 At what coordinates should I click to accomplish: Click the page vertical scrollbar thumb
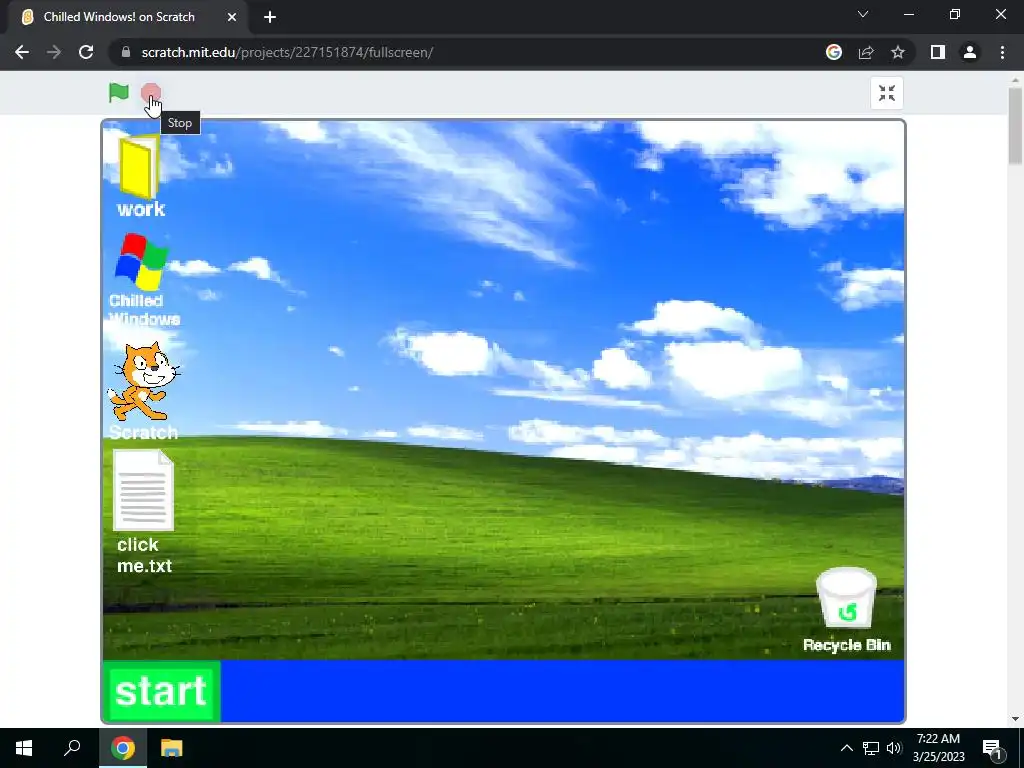(1015, 125)
